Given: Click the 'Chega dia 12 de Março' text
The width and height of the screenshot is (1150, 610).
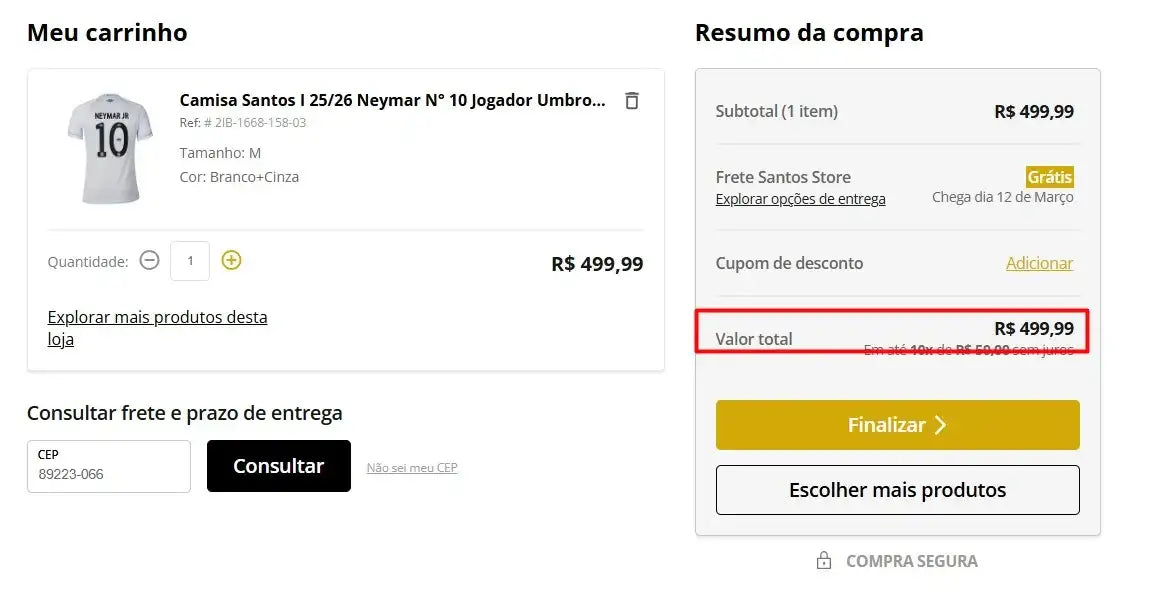Looking at the screenshot, I should 1002,197.
